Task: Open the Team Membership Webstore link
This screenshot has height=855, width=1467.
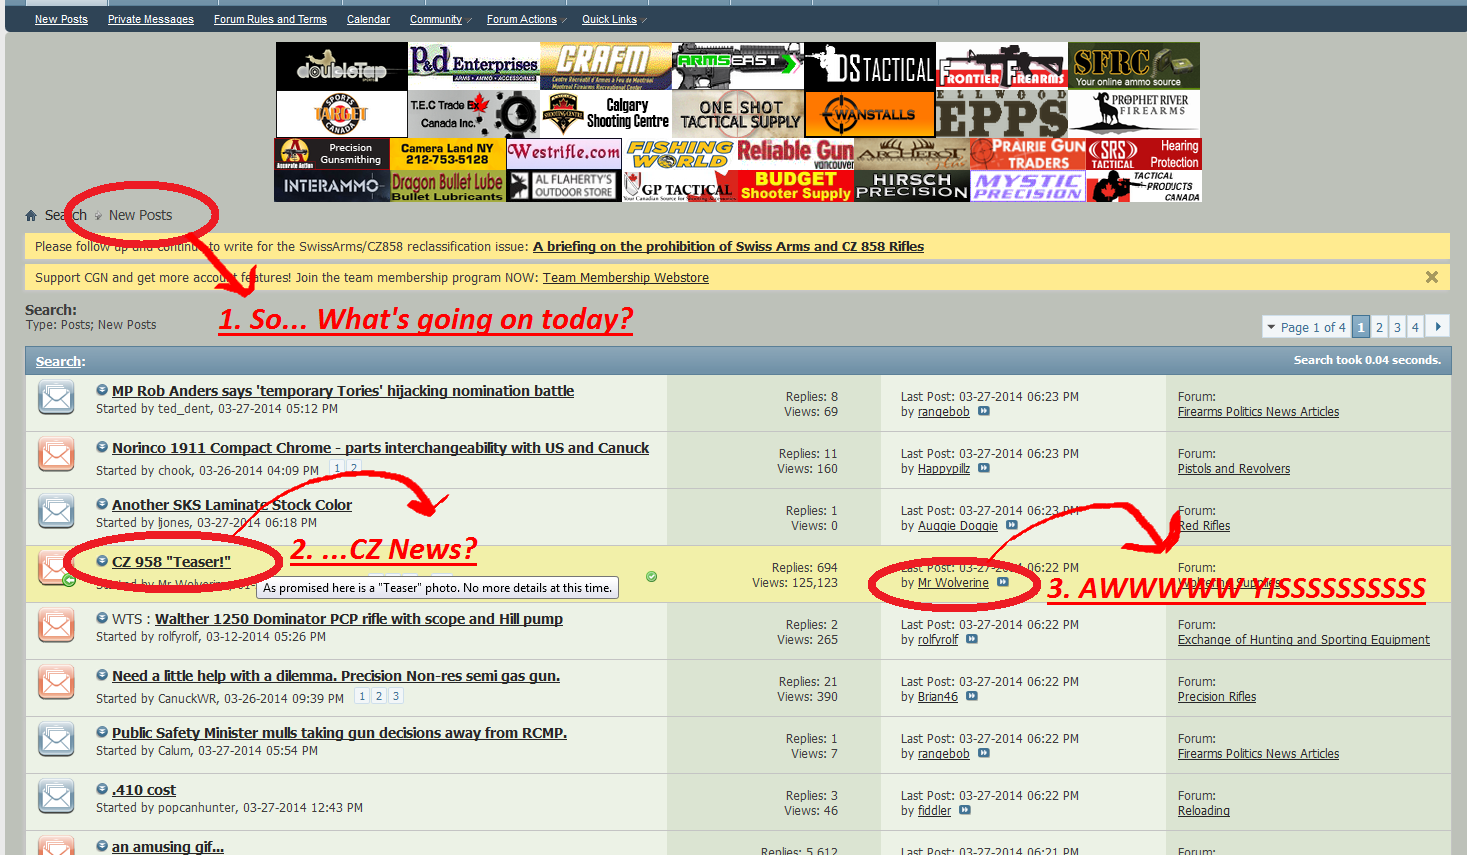Action: [625, 278]
